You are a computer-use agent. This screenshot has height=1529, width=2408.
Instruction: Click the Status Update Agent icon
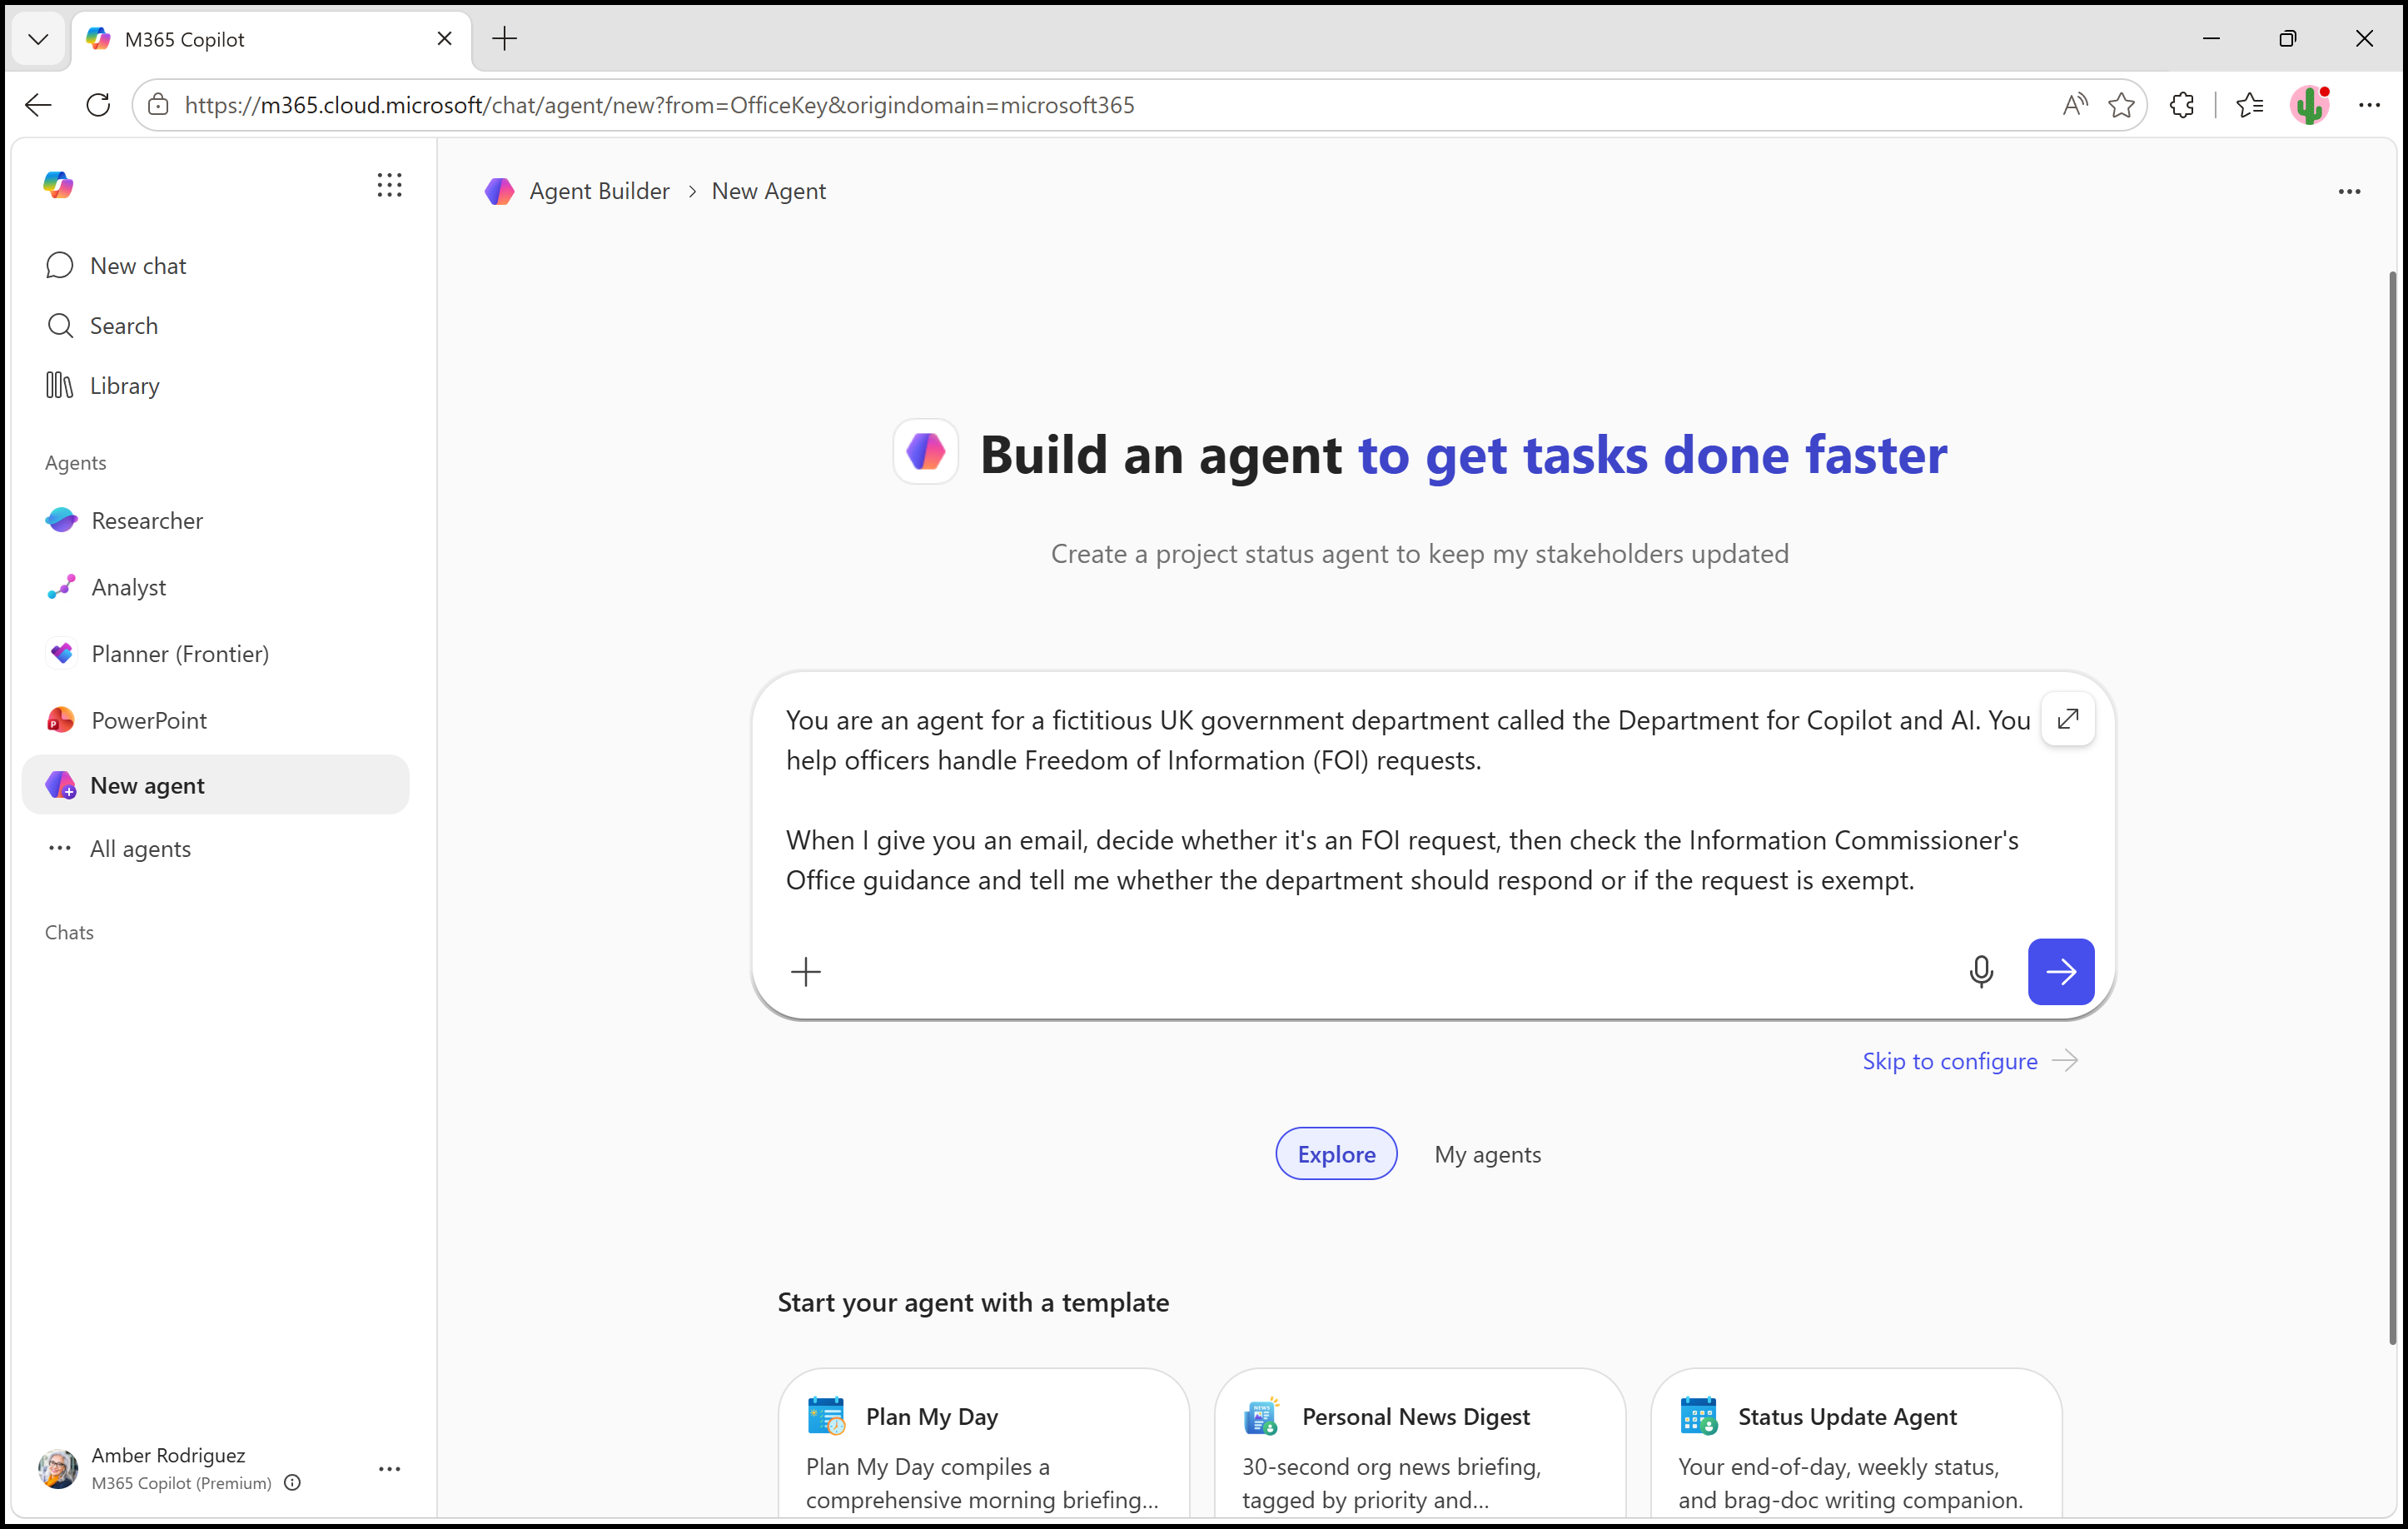click(x=1698, y=1416)
